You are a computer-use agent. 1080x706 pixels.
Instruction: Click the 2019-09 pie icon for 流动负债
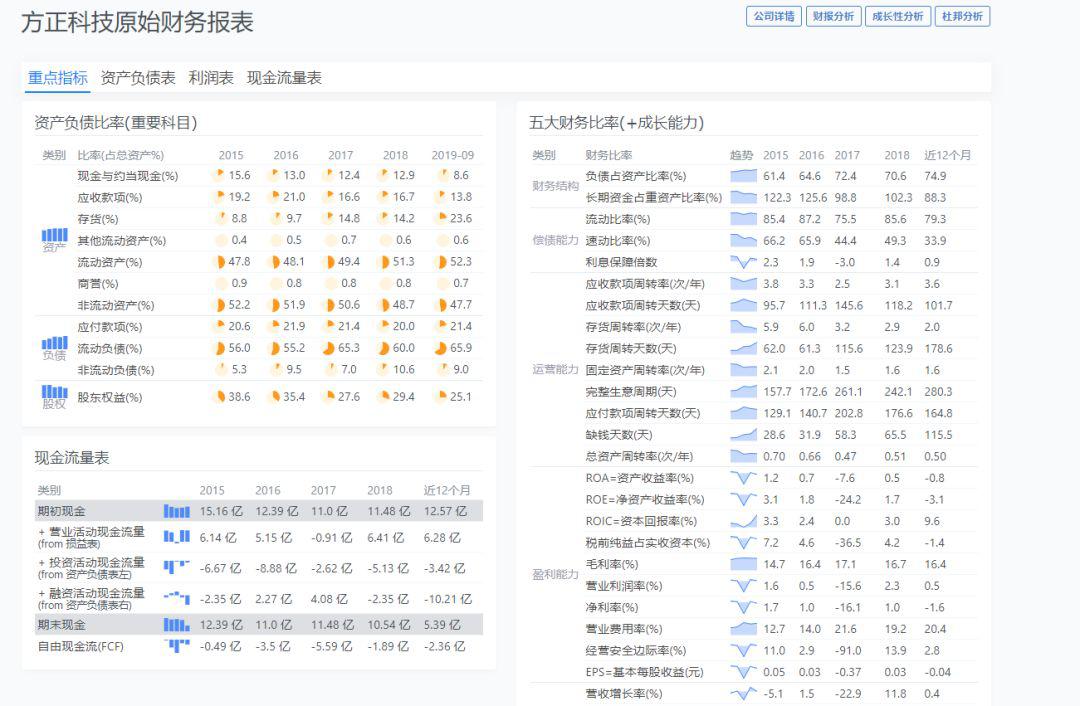[442, 348]
